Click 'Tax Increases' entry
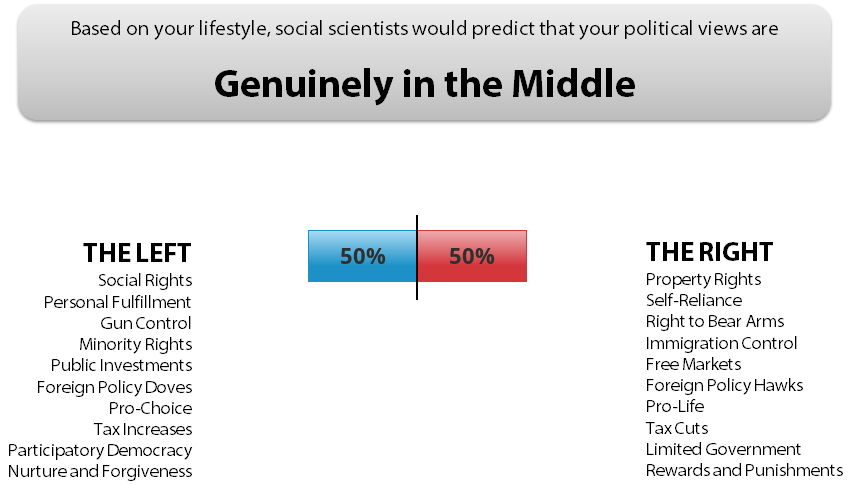 [x=142, y=429]
